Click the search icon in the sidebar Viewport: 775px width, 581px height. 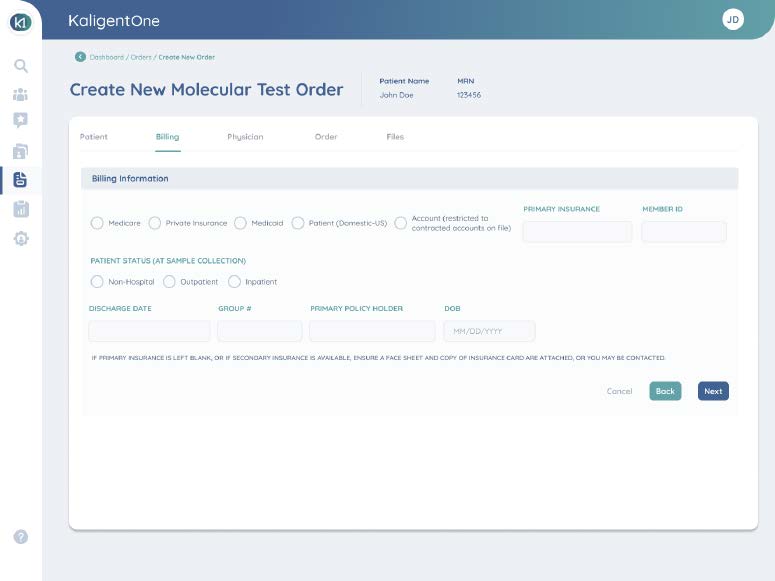pos(21,66)
